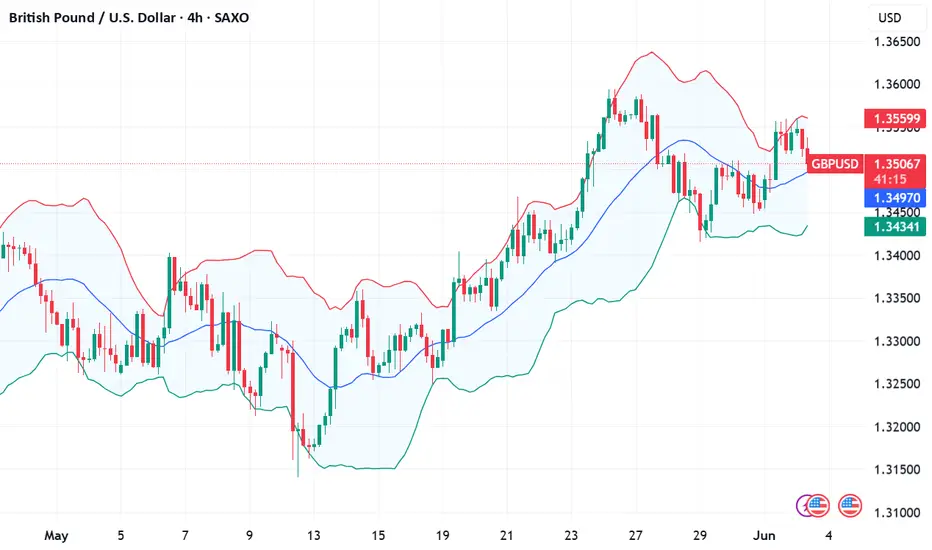Click the US flag event icon overlapping purple circle
Image resolution: width=932 pixels, height=550 pixels.
click(x=818, y=506)
